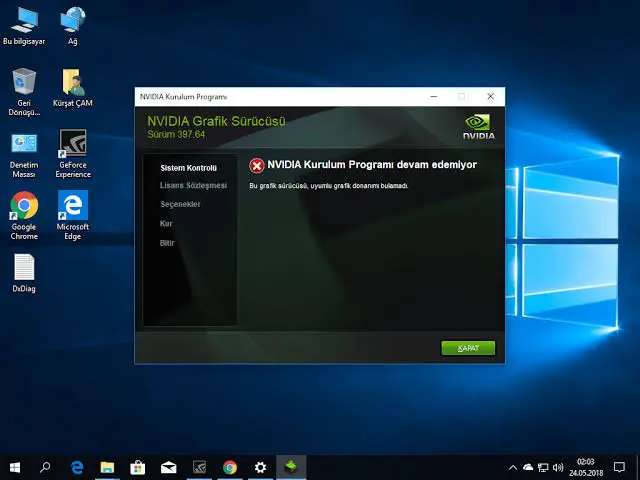Open Settings gear on the taskbar

[260, 467]
